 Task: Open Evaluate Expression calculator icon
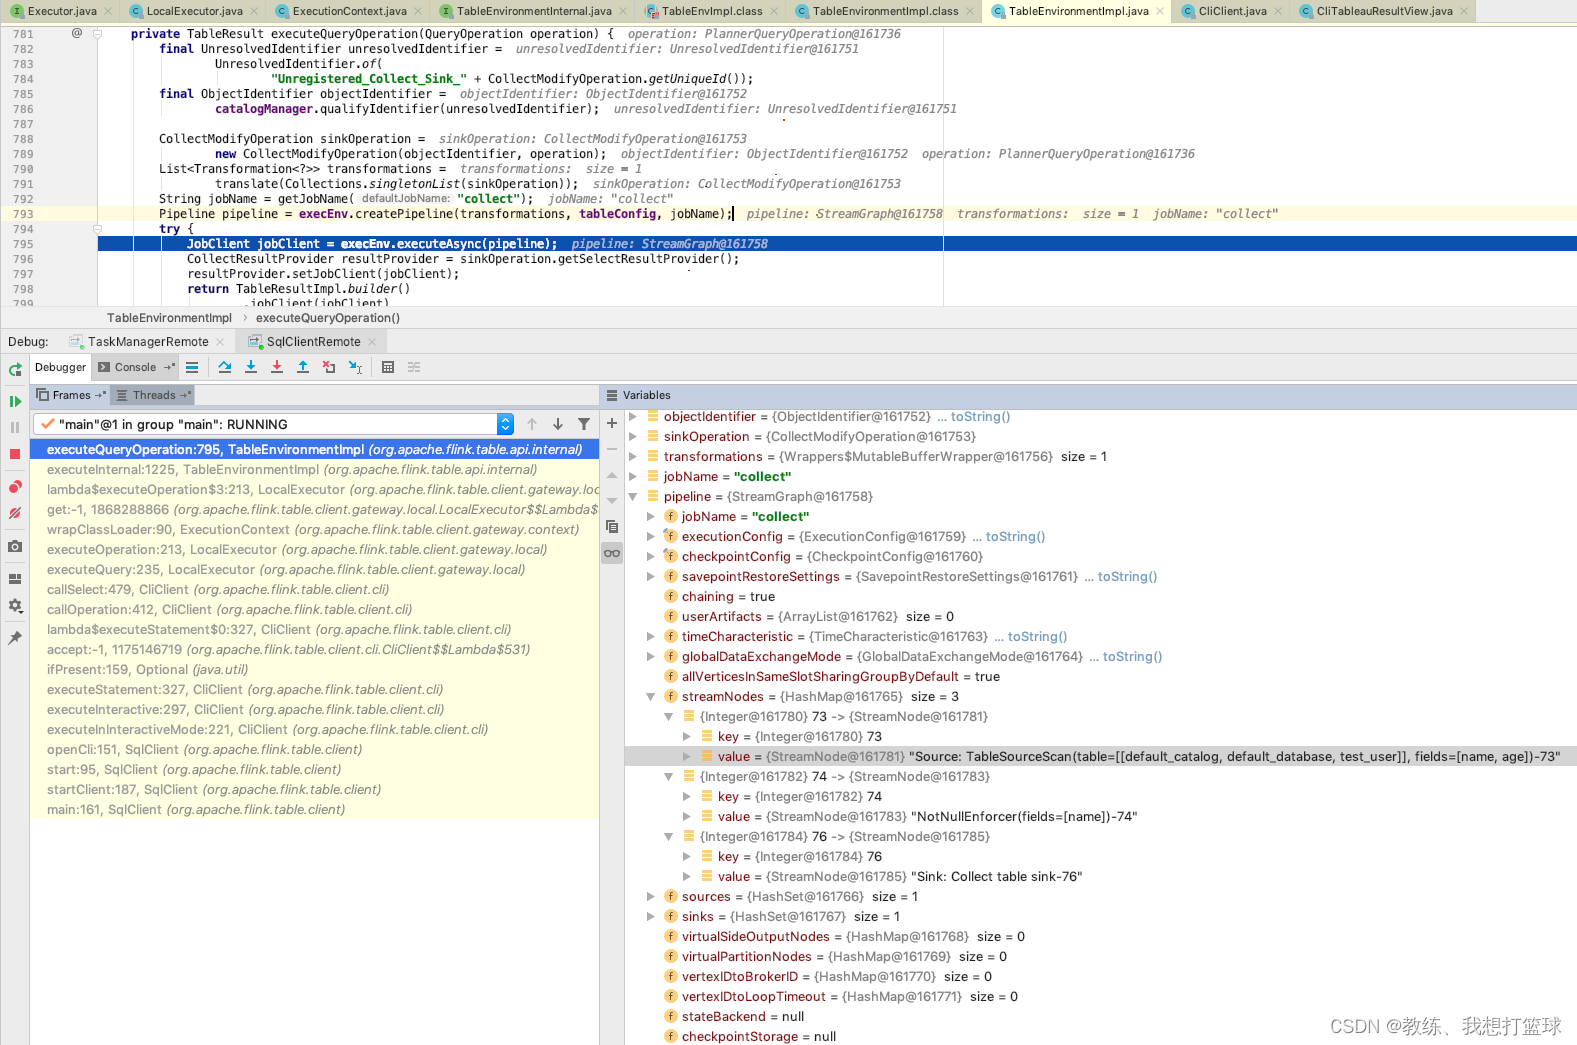pos(388,367)
